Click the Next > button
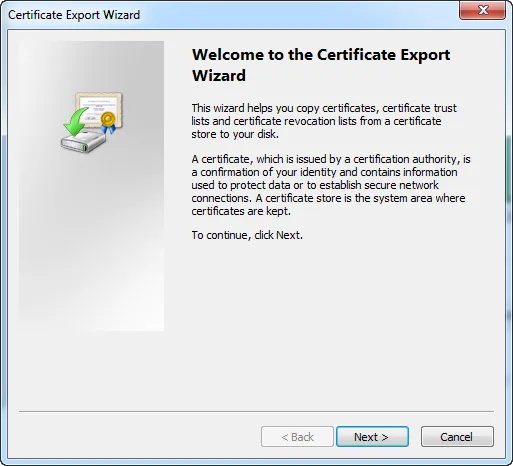513x466 pixels. pos(372,436)
